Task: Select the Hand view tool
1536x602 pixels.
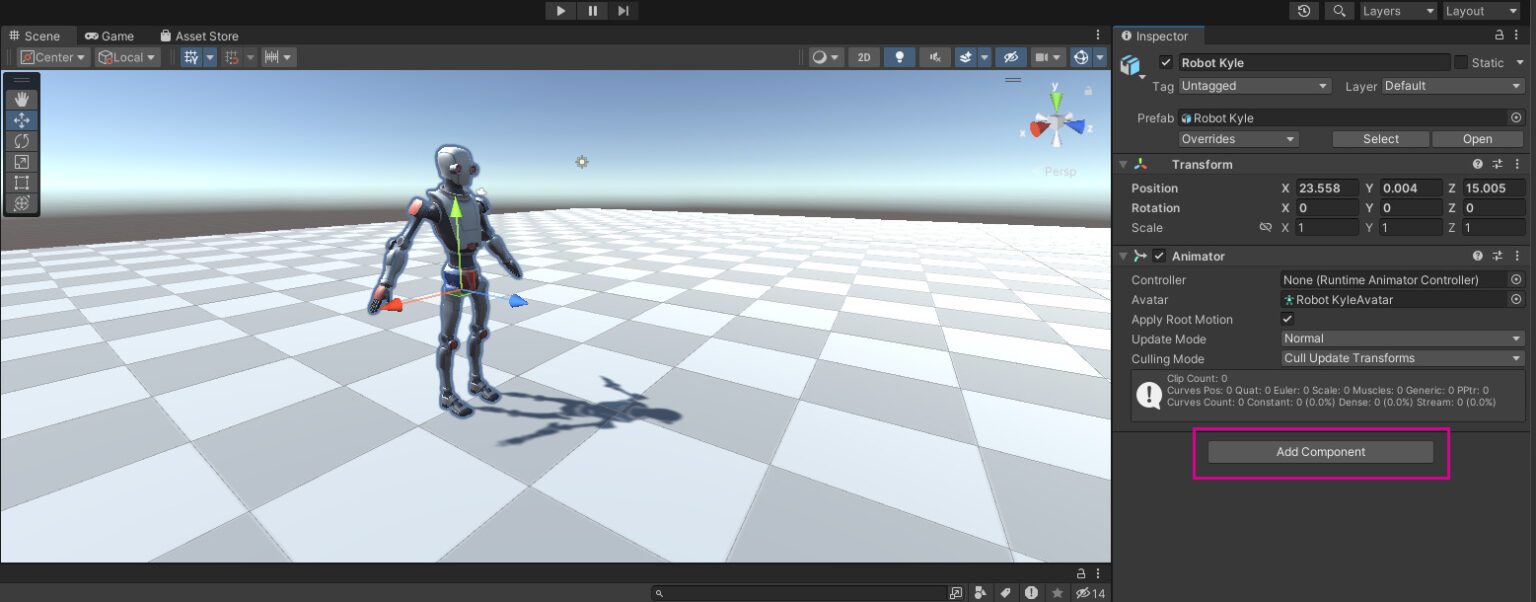Action: click(x=21, y=98)
